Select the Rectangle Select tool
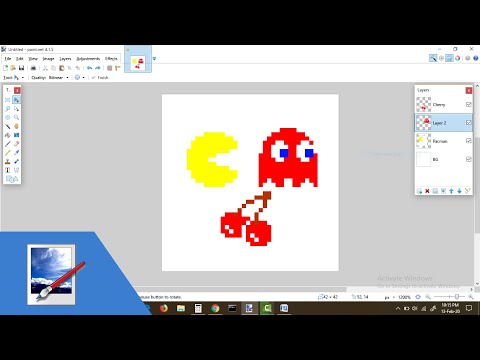 pos(8,100)
